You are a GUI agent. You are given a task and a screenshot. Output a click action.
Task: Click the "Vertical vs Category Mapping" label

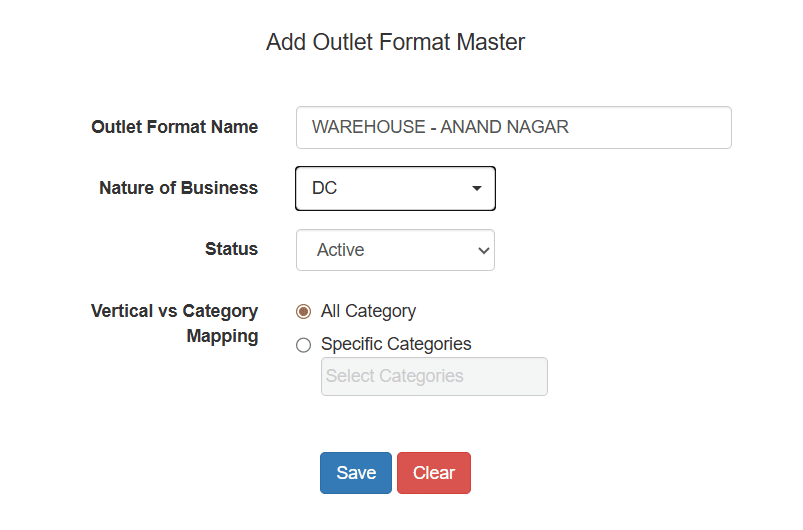(175, 323)
